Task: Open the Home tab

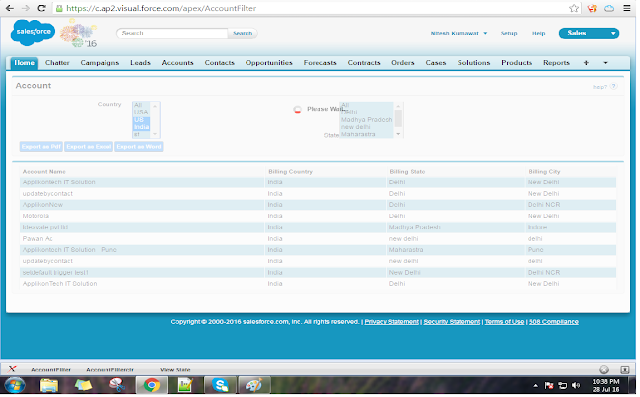Action: point(24,62)
